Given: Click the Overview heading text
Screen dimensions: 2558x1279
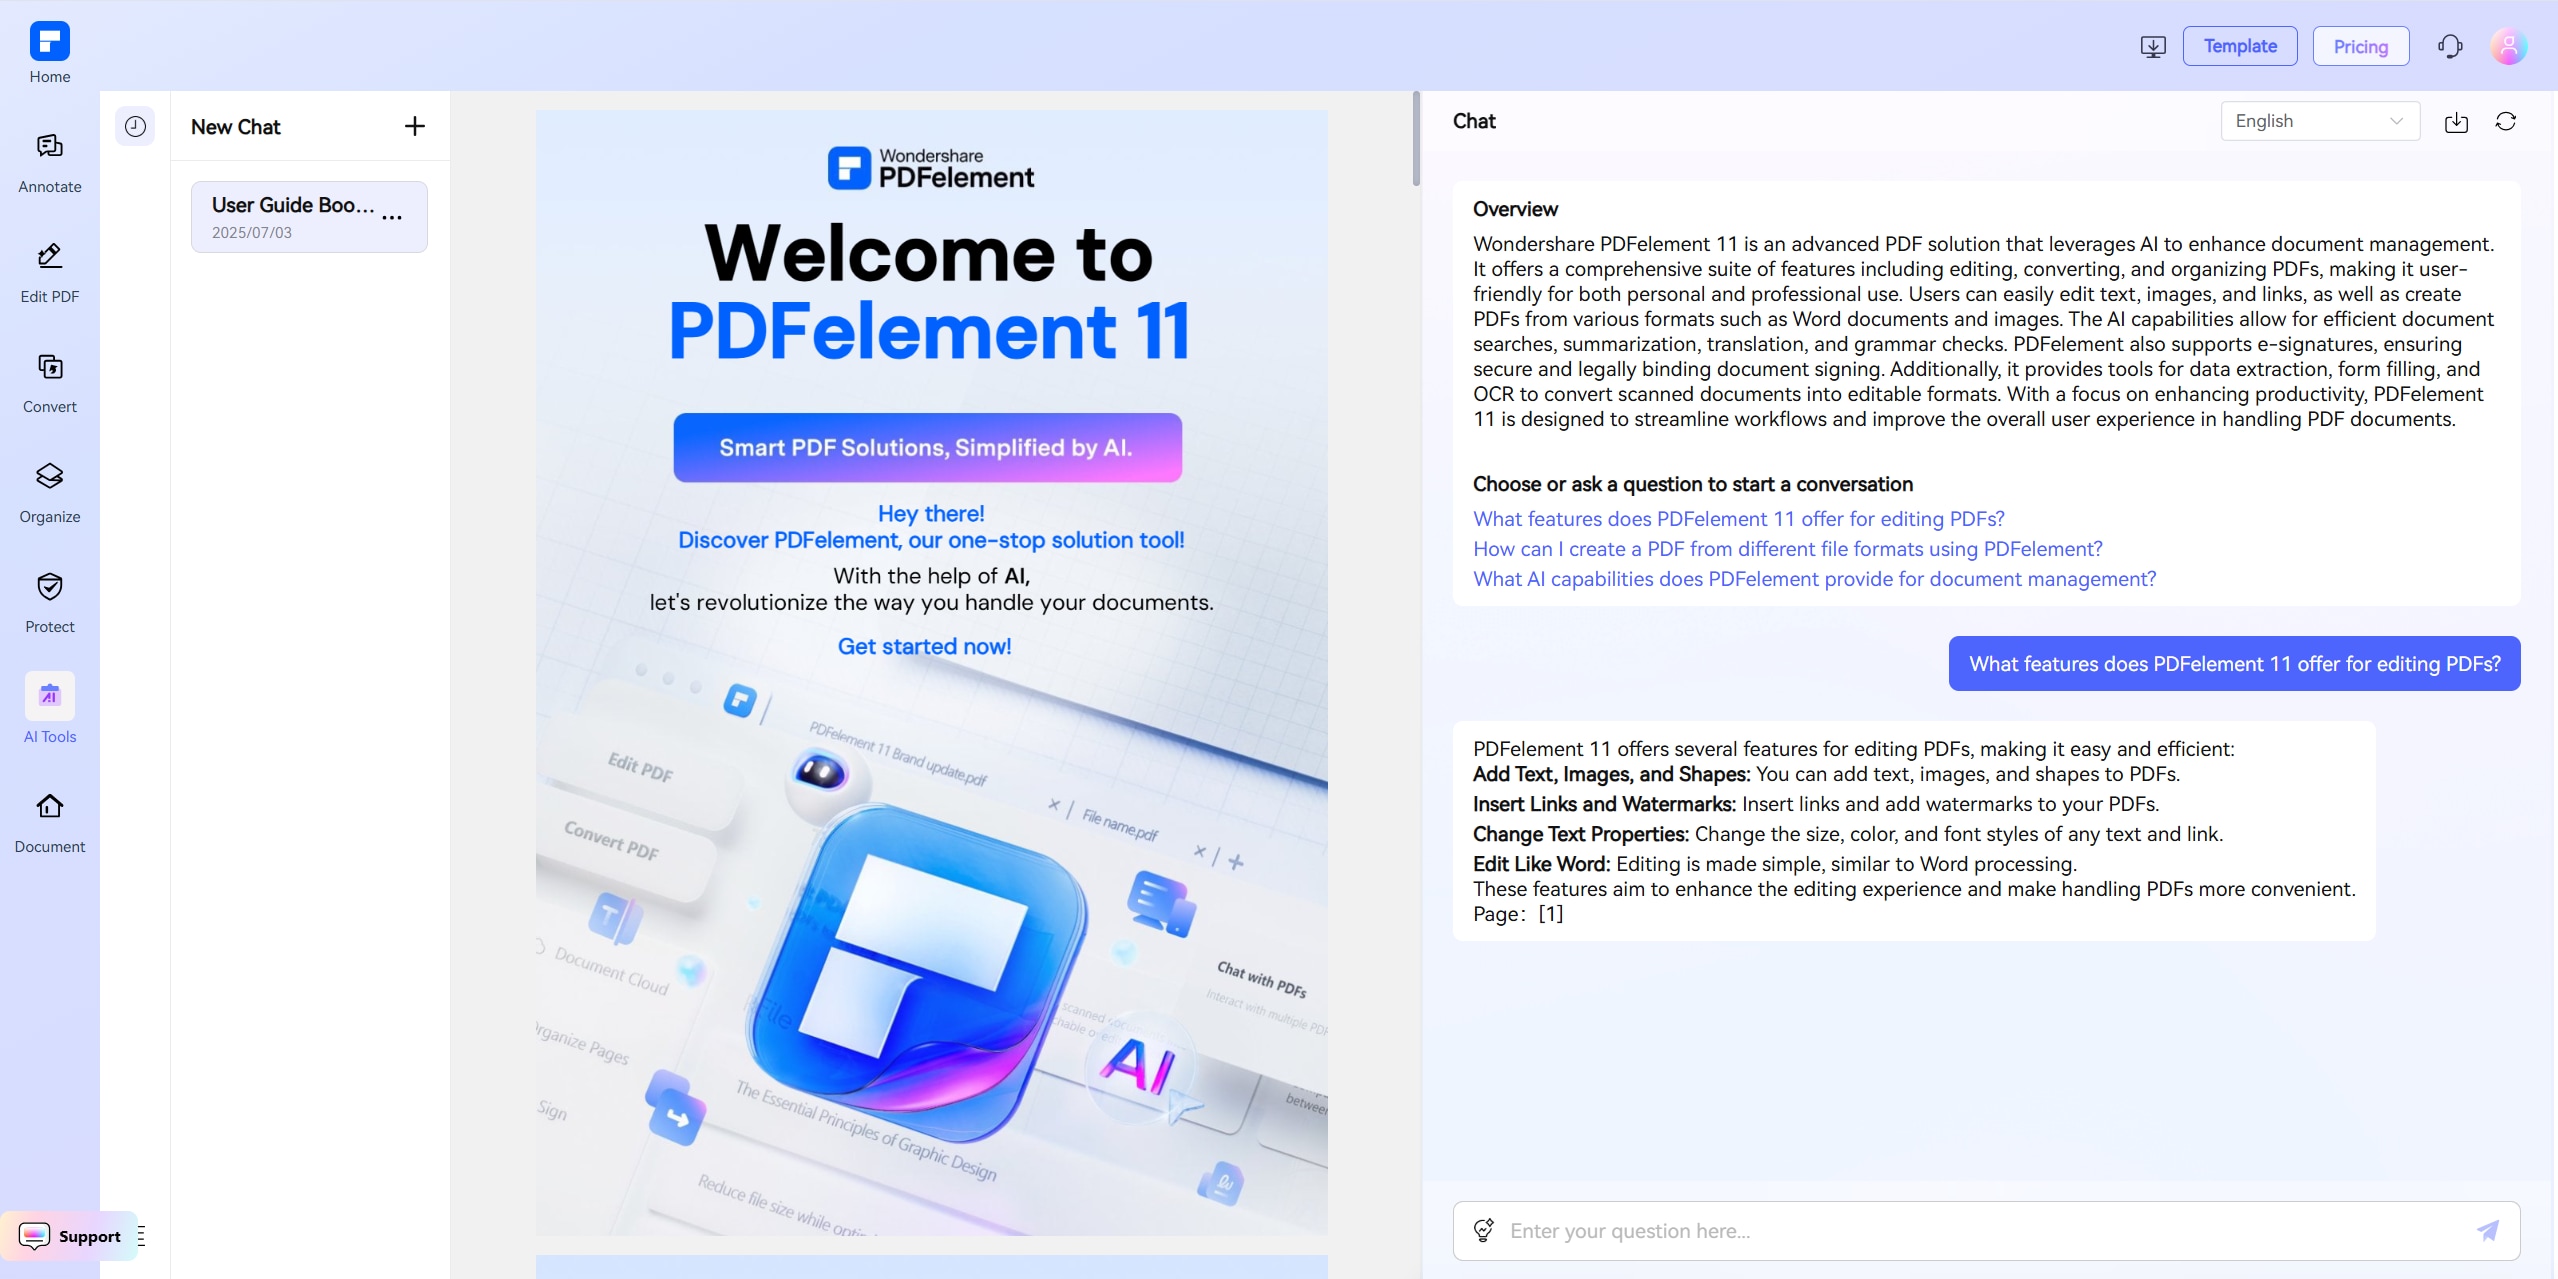Looking at the screenshot, I should (x=1515, y=209).
